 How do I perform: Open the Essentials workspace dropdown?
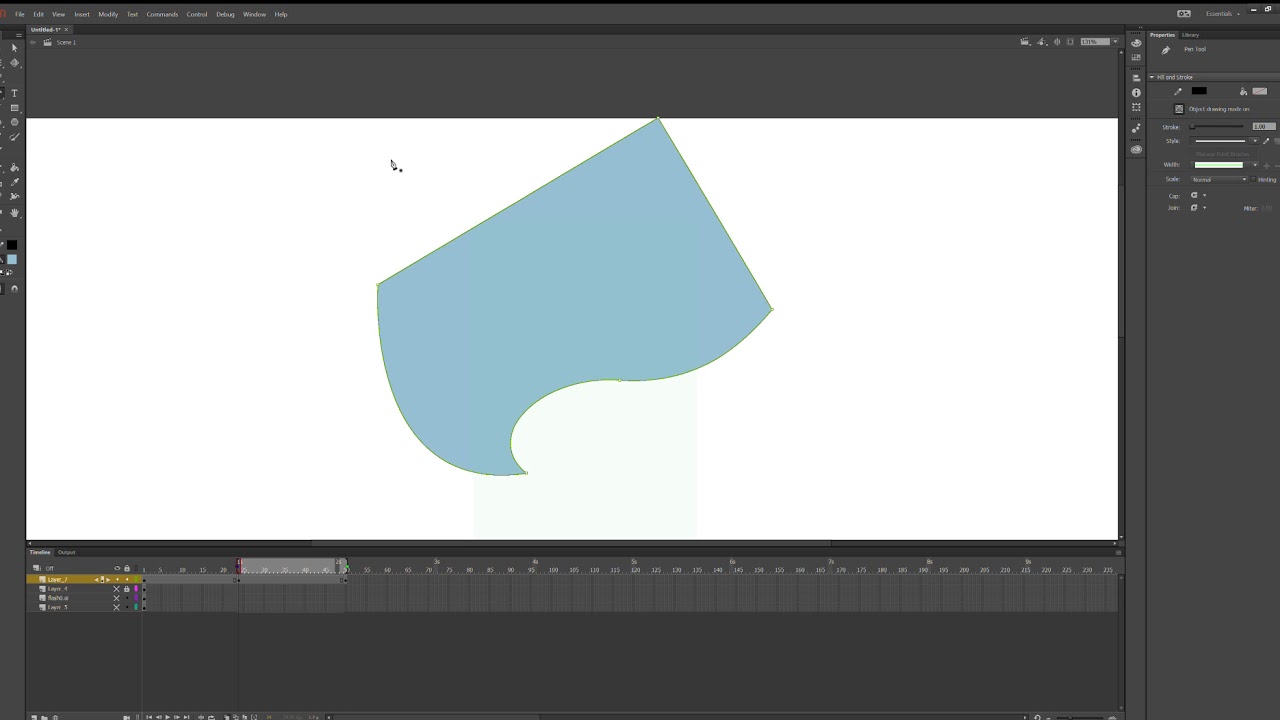click(x=1222, y=13)
